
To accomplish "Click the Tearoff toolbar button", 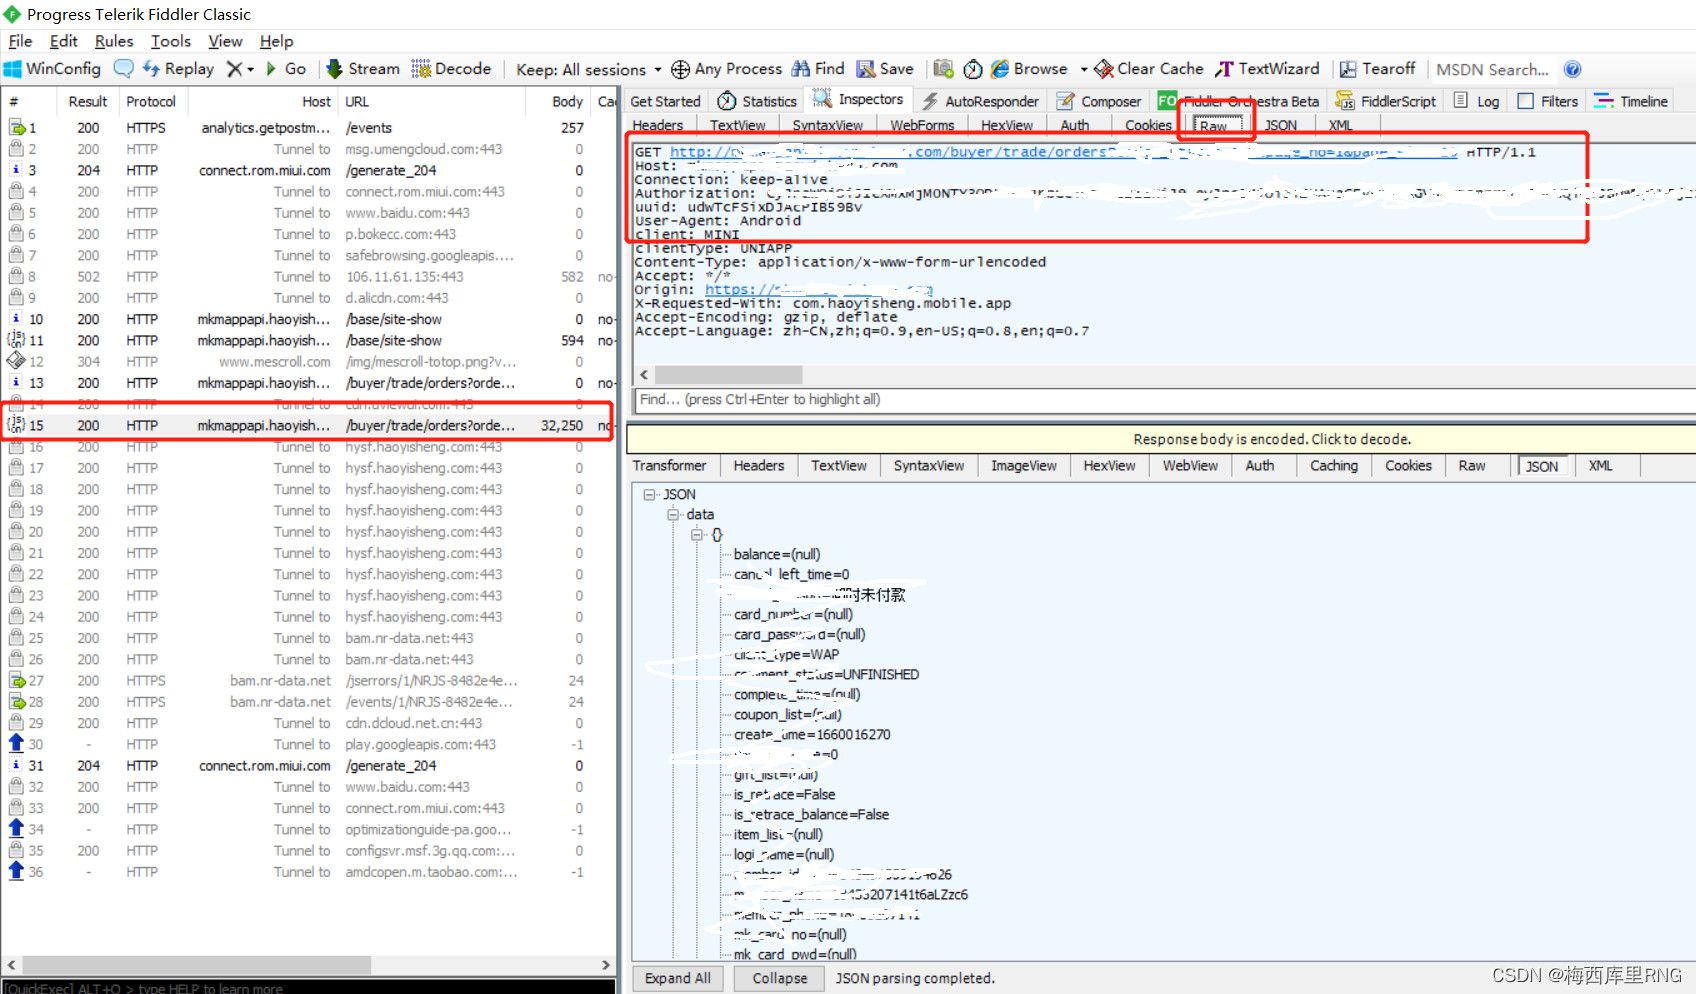I will (x=1377, y=69).
